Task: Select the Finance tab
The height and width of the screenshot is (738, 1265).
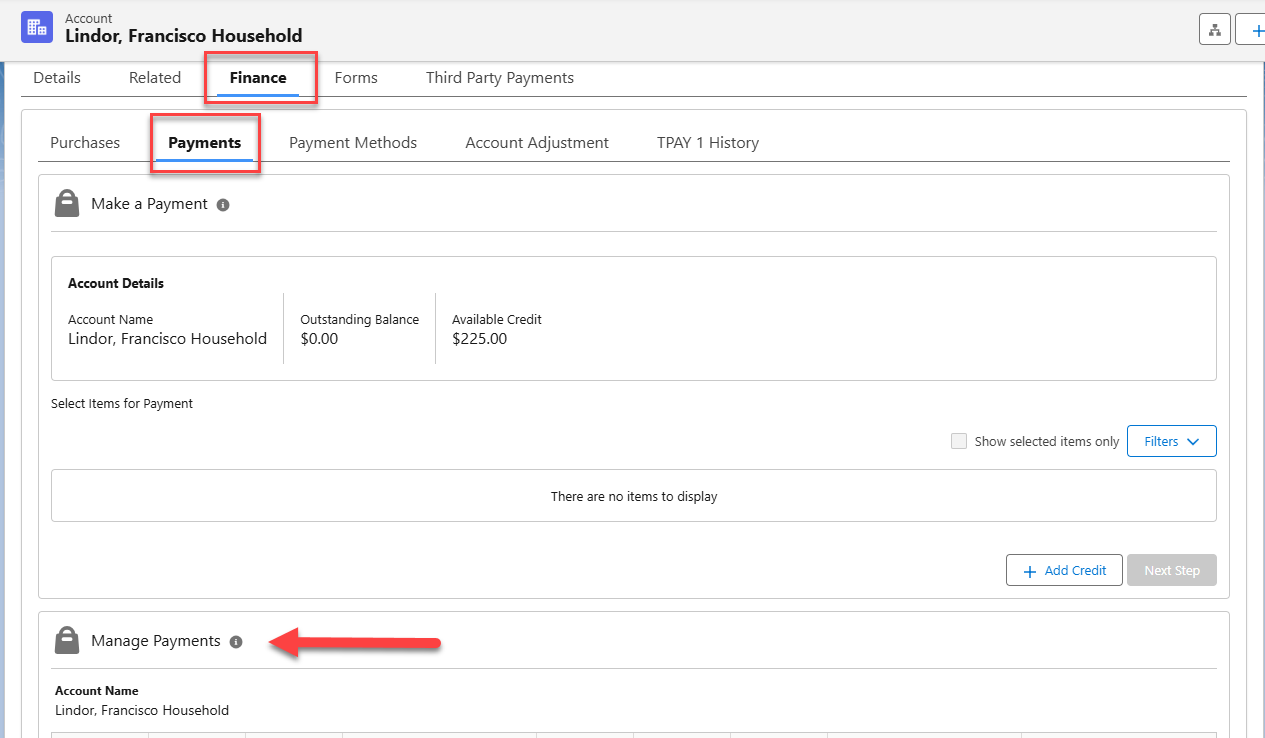Action: (258, 78)
